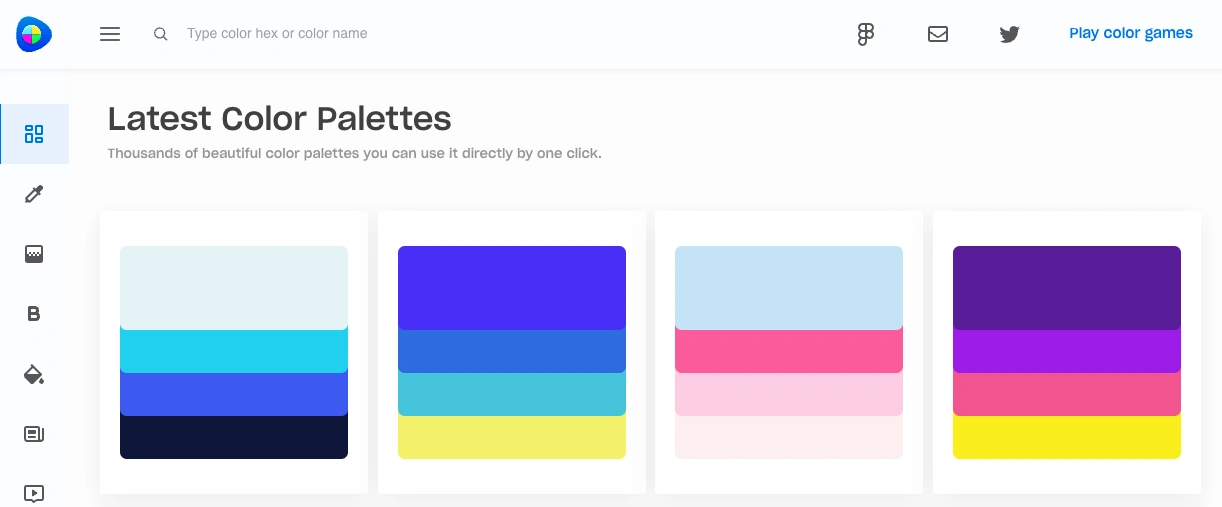The image size is (1222, 507).
Task: Select the yellow swatch in second palette
Action: pos(512,437)
